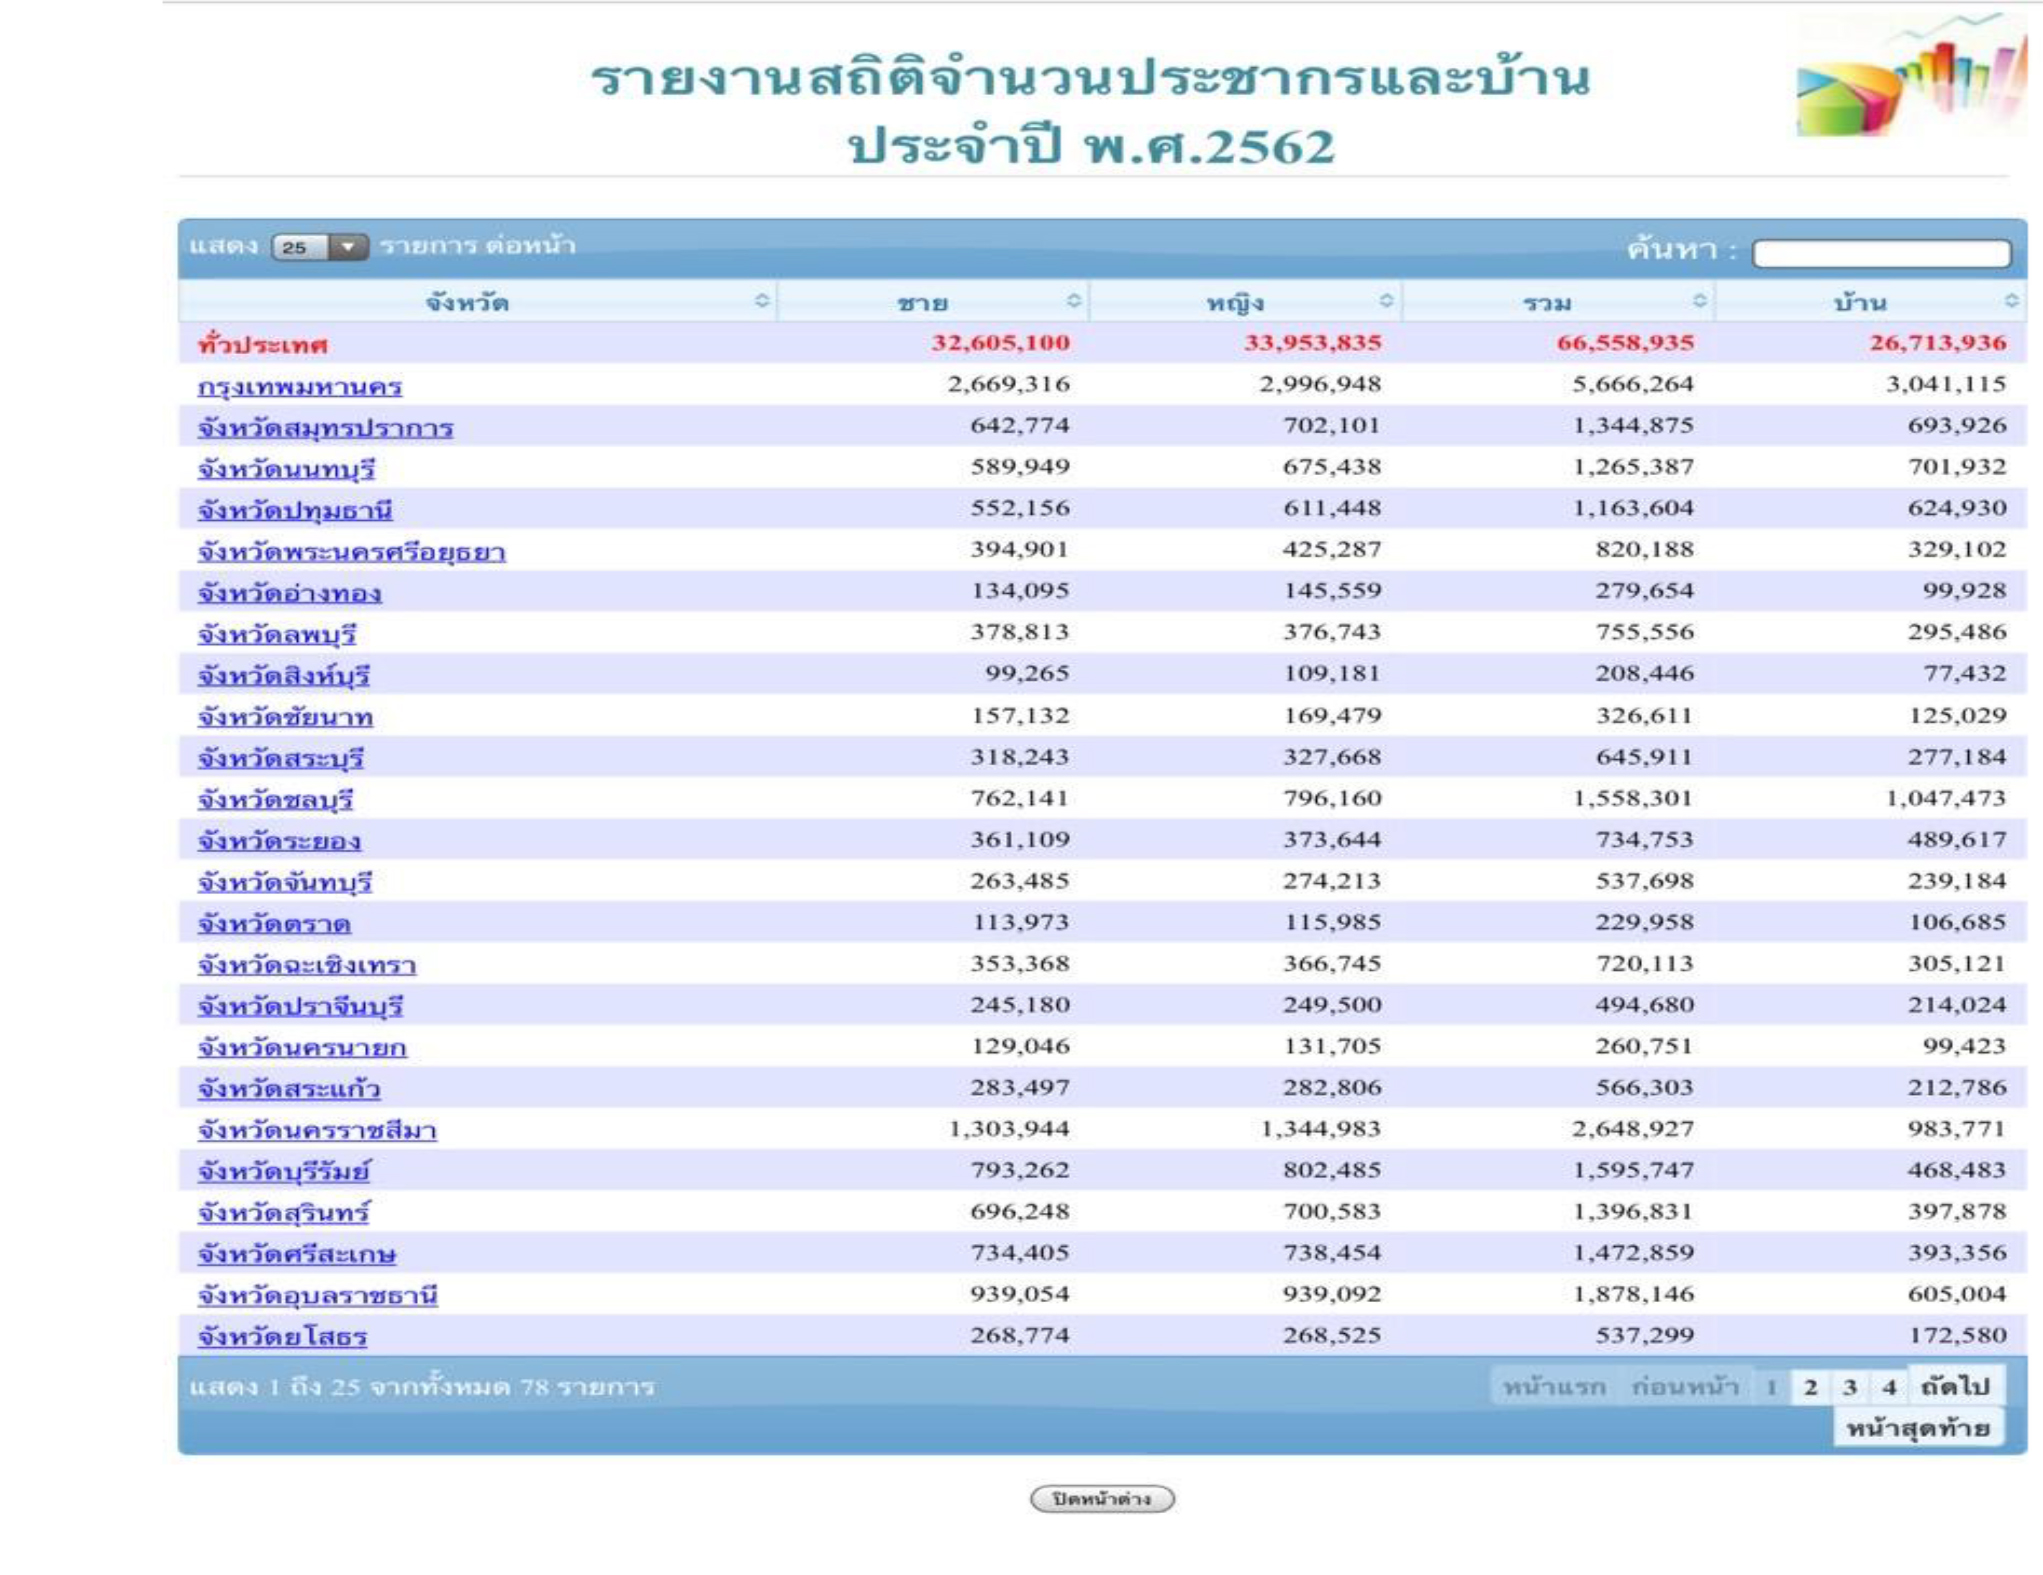This screenshot has height=1575, width=2043.
Task: Open the จังหวัดชลบุรี province link
Action: pyautogui.click(x=275, y=800)
